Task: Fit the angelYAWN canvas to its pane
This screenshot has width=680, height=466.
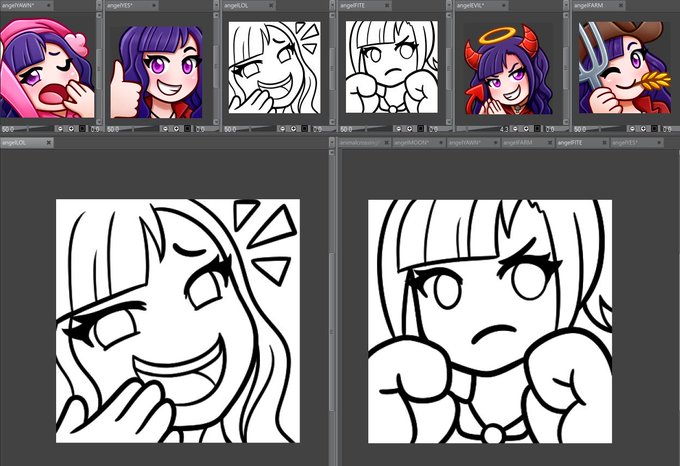Action: pos(82,129)
